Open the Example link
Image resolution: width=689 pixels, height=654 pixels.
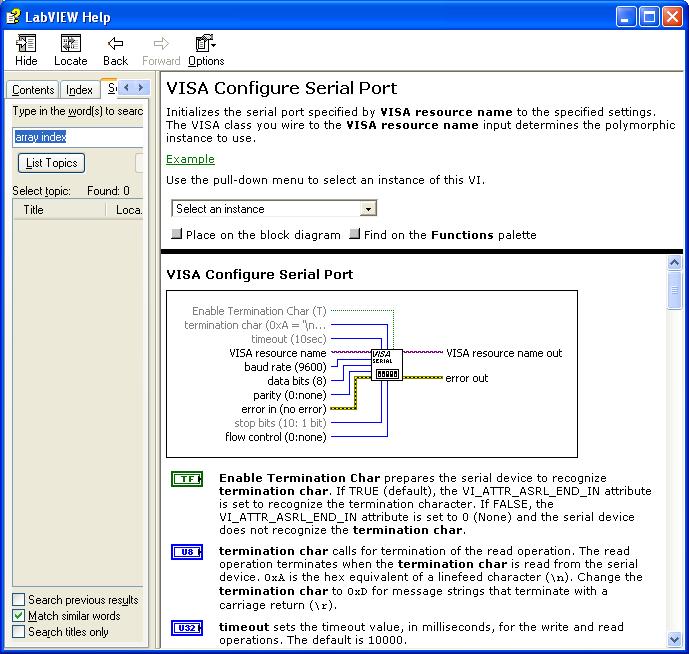click(190, 159)
